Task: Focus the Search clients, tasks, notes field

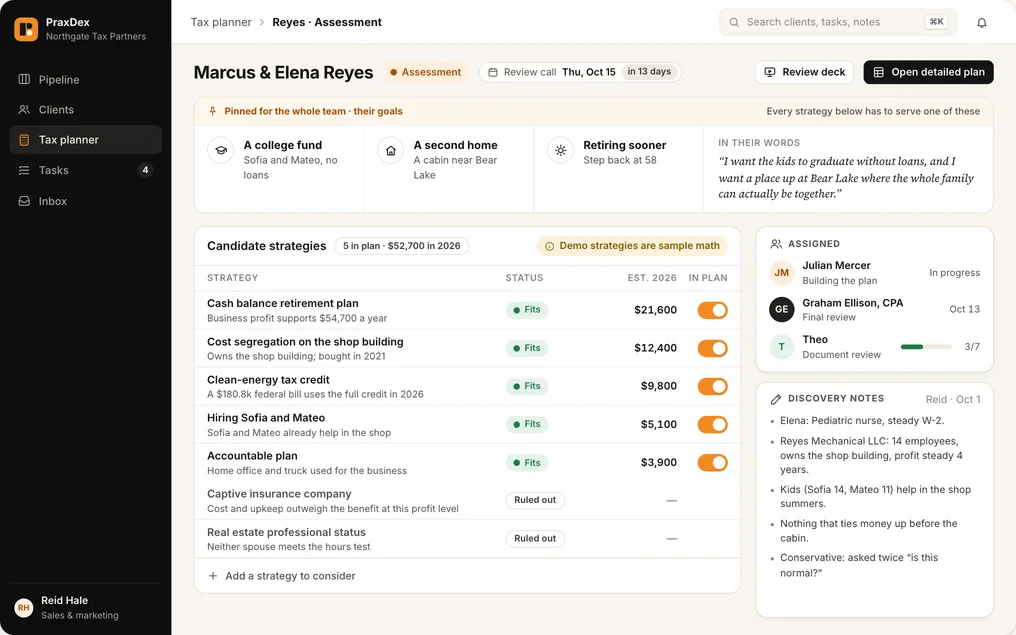Action: (838, 22)
